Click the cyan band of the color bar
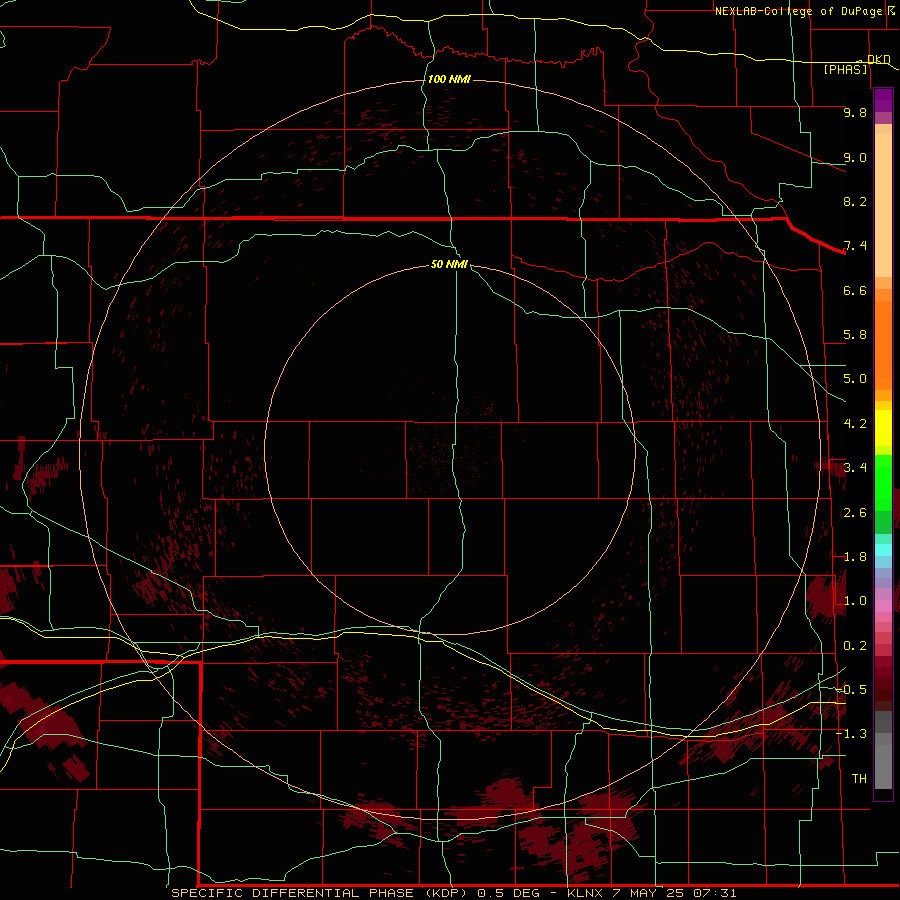The width and height of the screenshot is (900, 900). 883,549
